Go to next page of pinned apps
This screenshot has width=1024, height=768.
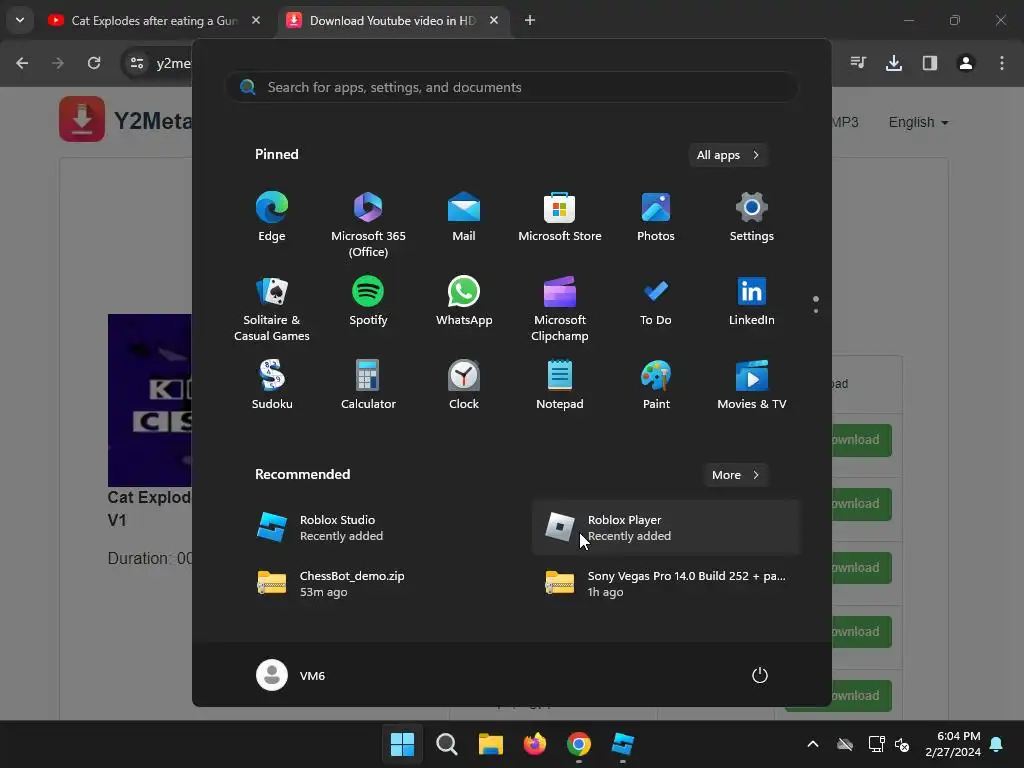[x=816, y=311]
